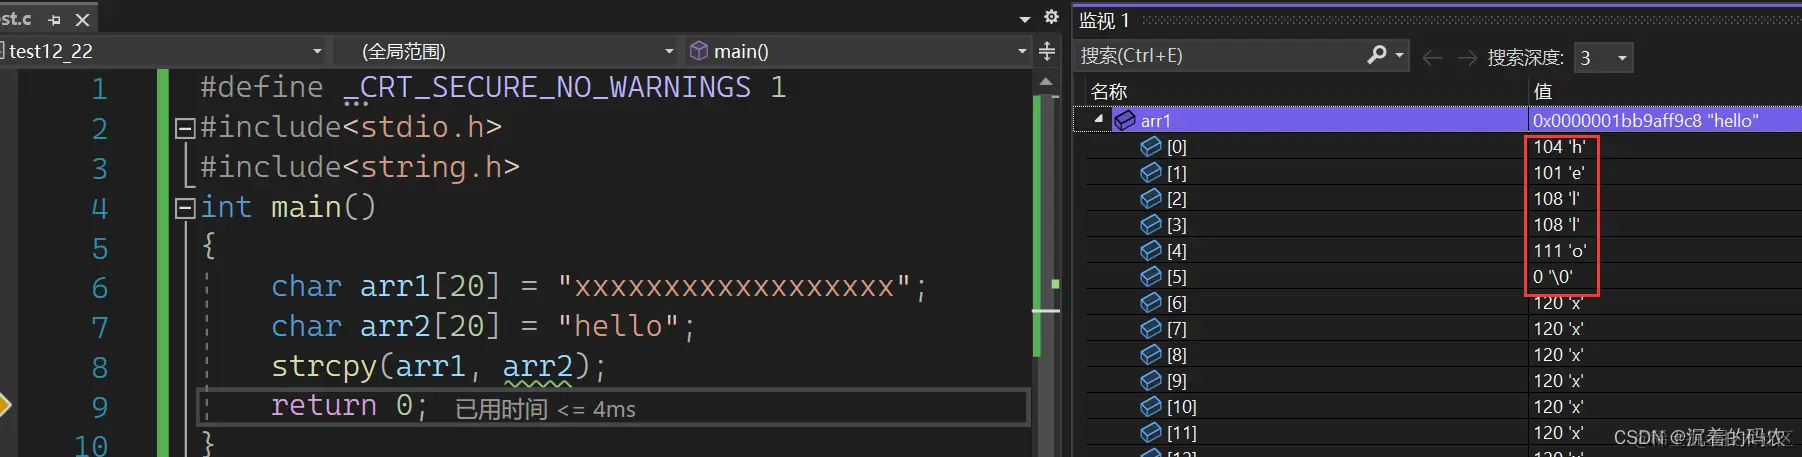Click the 名称 column header
The width and height of the screenshot is (1802, 457).
pos(1109,92)
